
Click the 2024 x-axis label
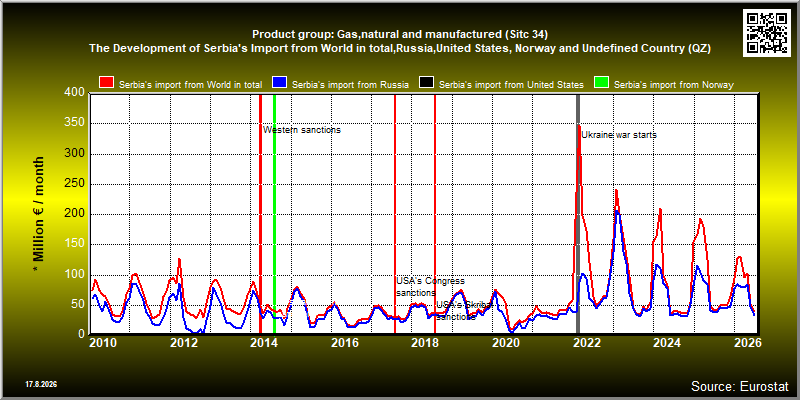coord(668,343)
